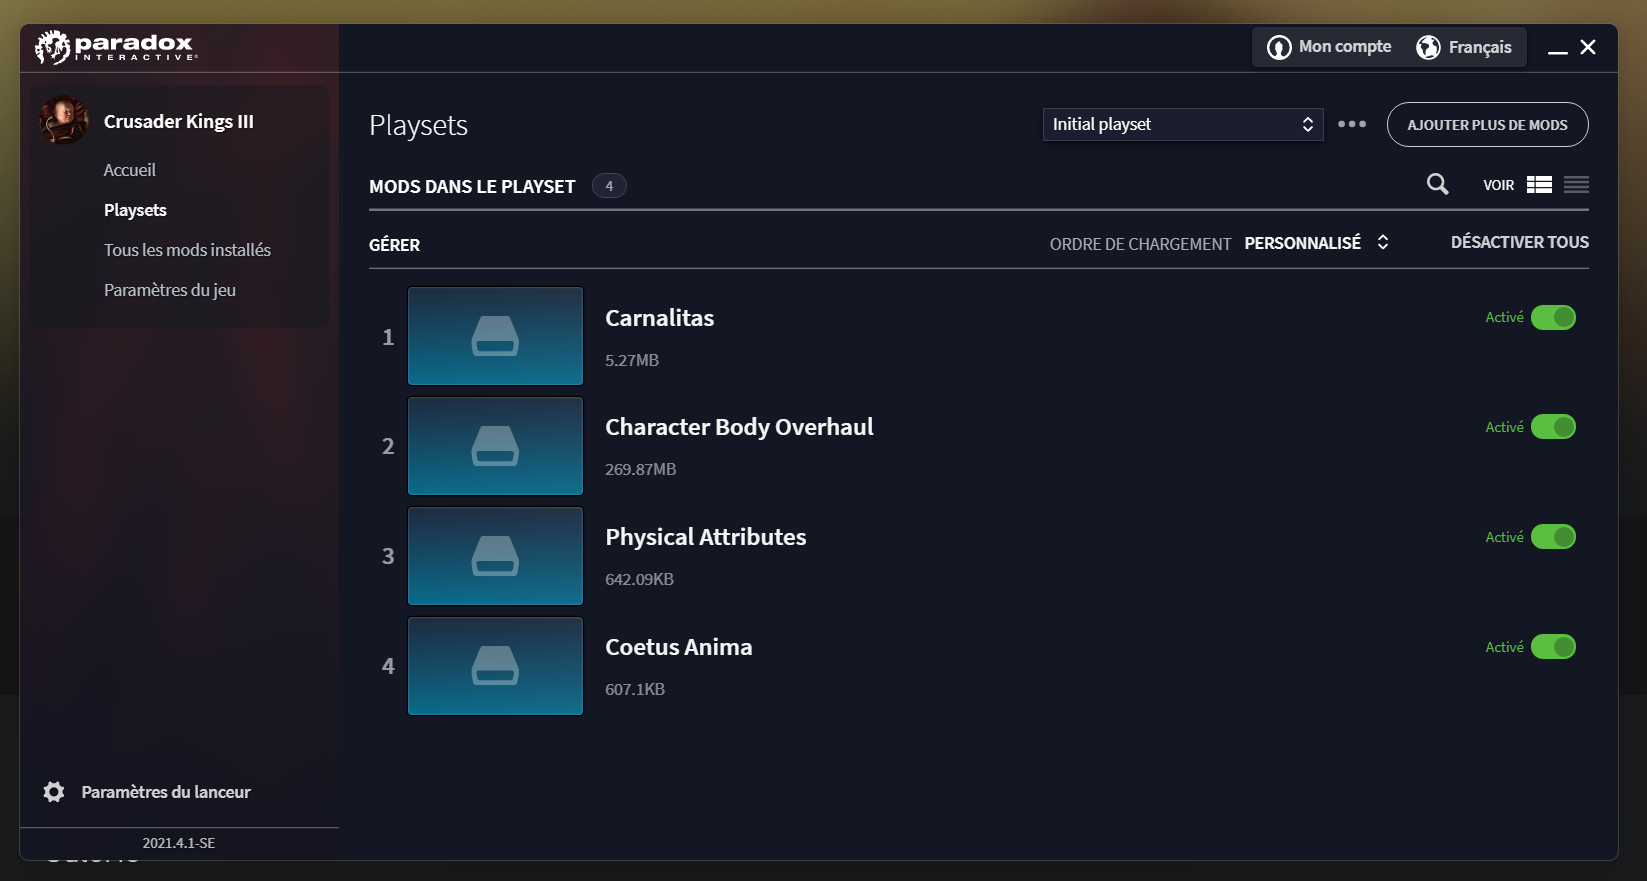Click the Coetus Anima title
The width and height of the screenshot is (1647, 881).
coord(678,647)
